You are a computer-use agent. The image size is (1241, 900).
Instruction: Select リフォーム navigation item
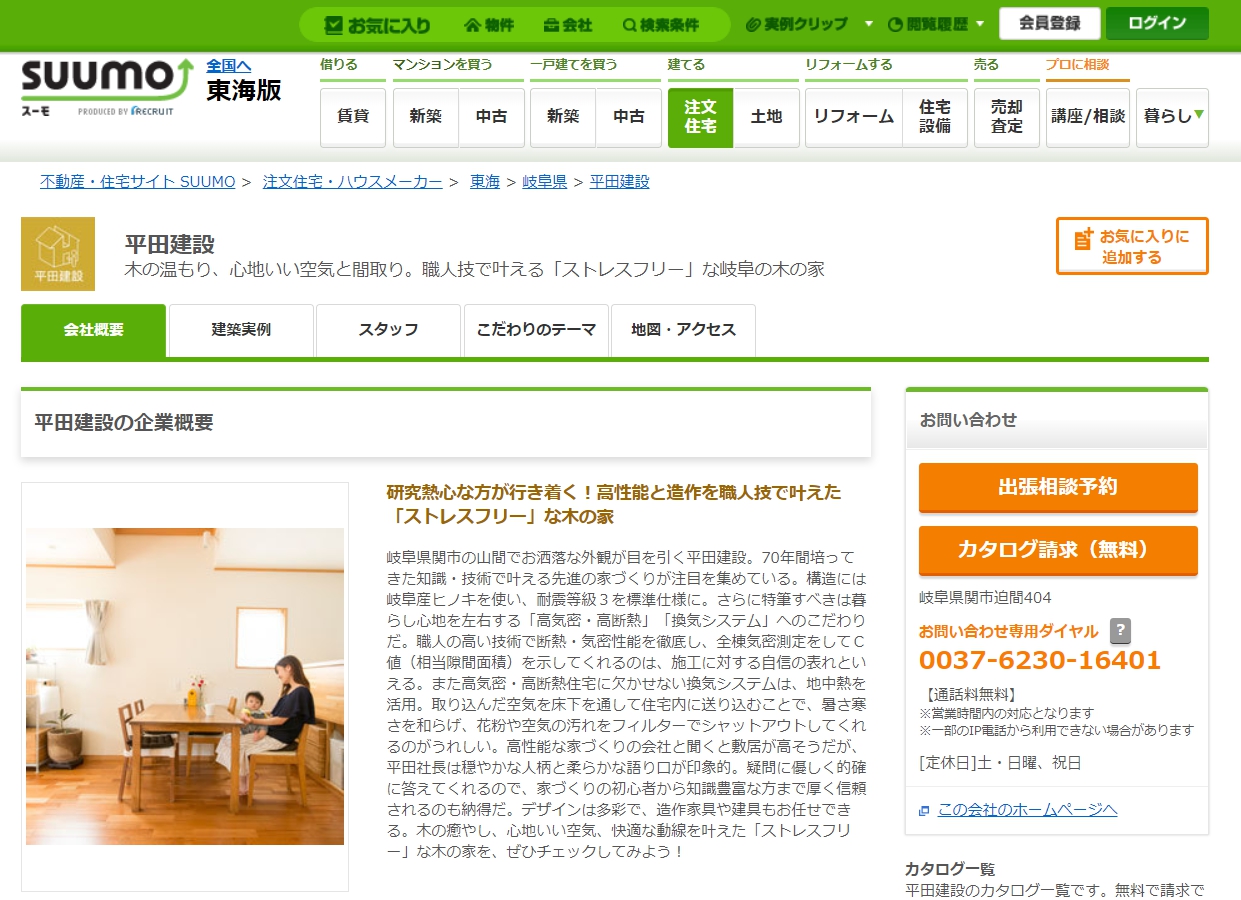[x=853, y=117]
